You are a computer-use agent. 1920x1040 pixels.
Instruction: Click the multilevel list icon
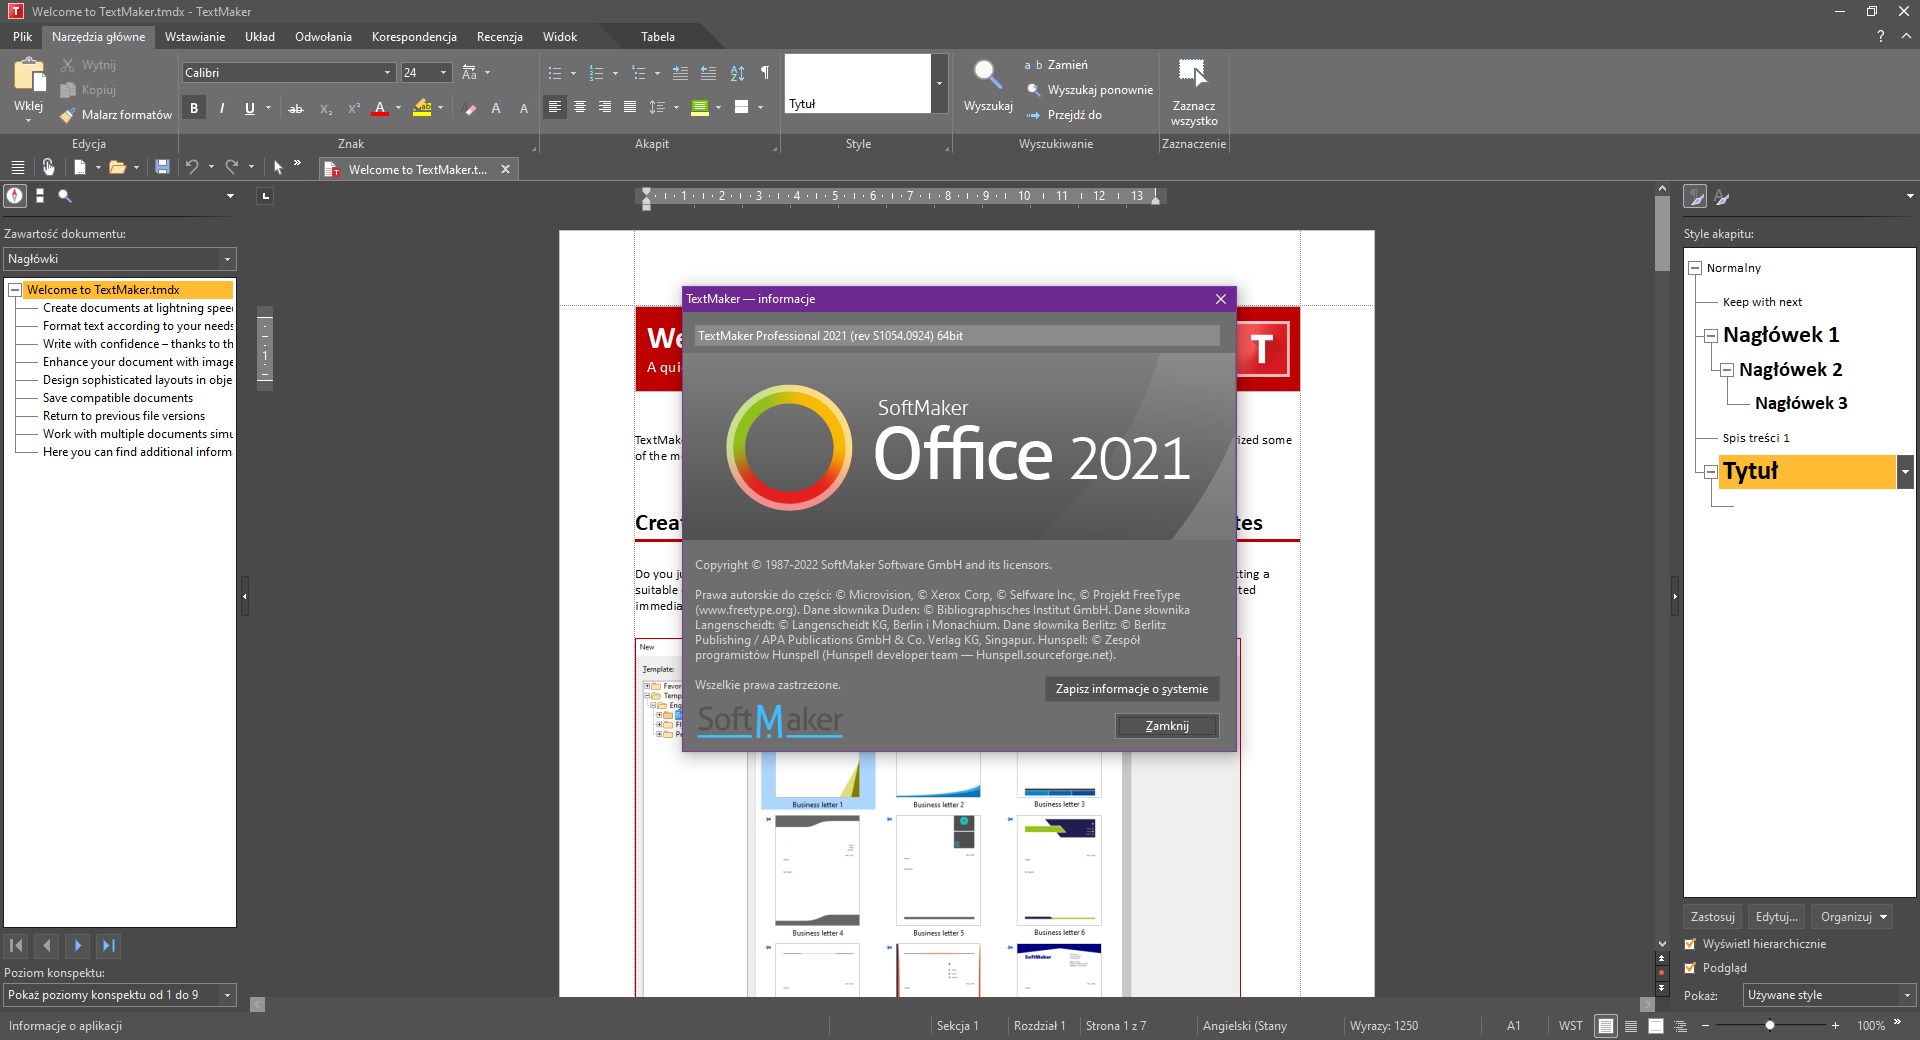[x=639, y=73]
